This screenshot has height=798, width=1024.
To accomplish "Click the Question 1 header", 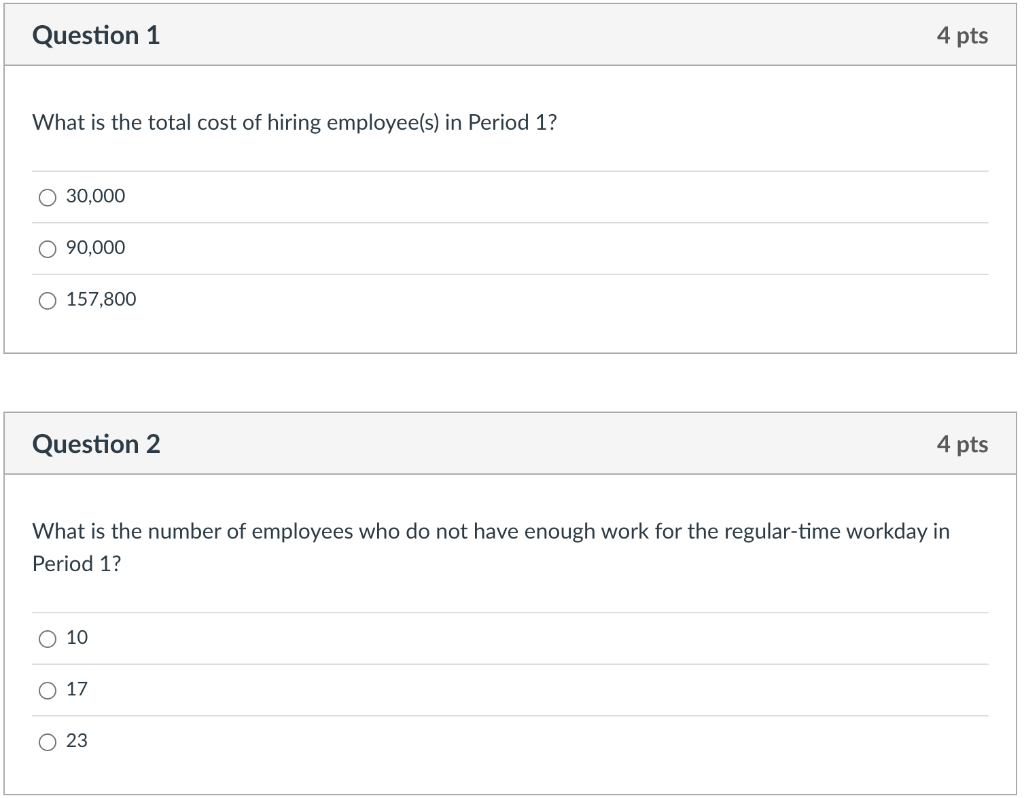I will tap(96, 35).
